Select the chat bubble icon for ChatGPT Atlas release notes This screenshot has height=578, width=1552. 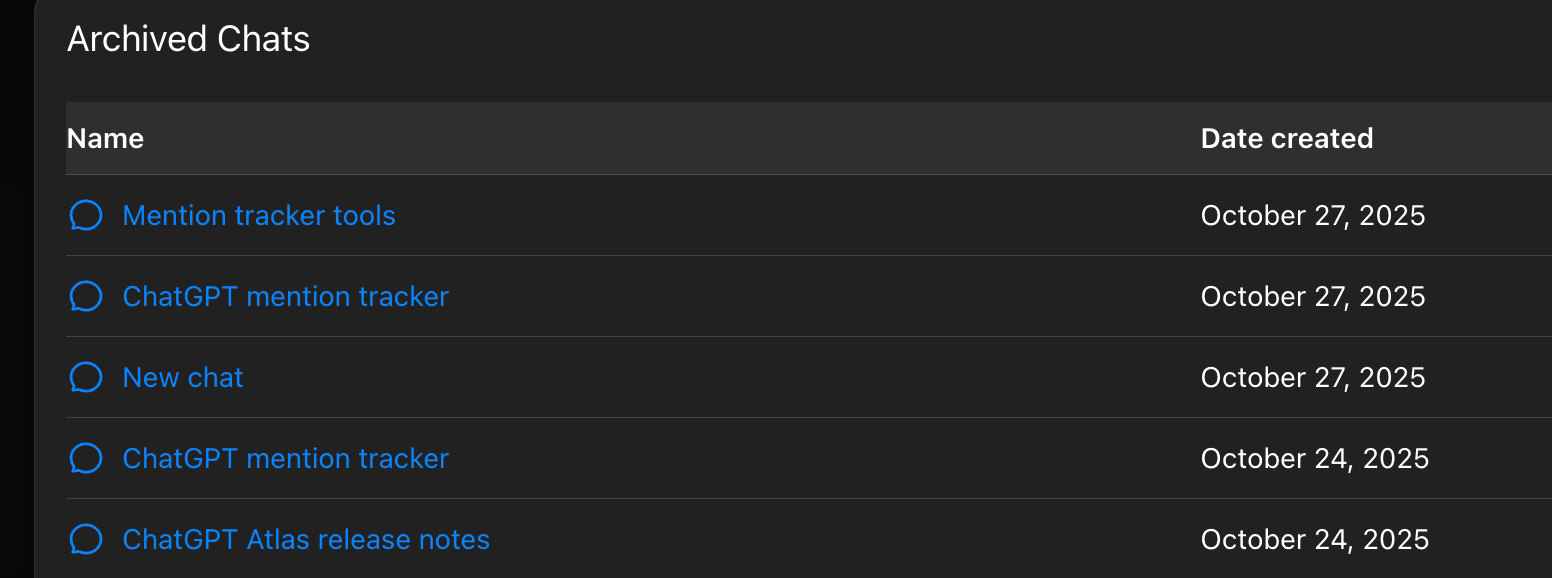coord(86,538)
